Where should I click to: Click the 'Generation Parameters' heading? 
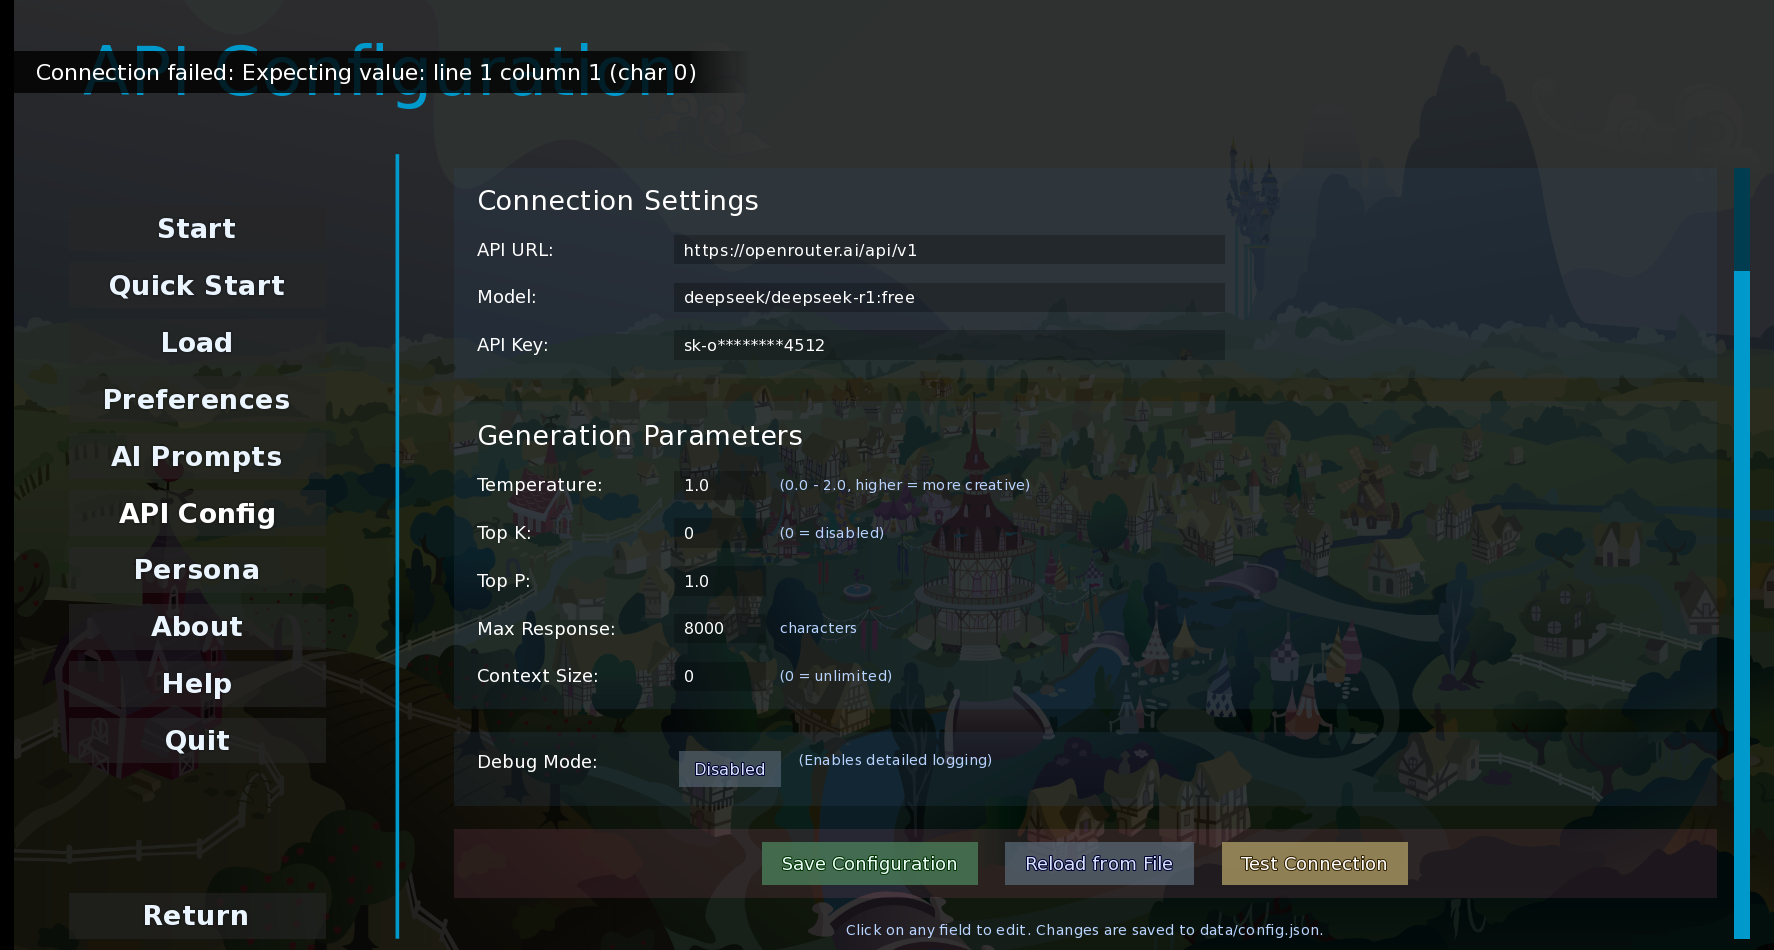[640, 436]
